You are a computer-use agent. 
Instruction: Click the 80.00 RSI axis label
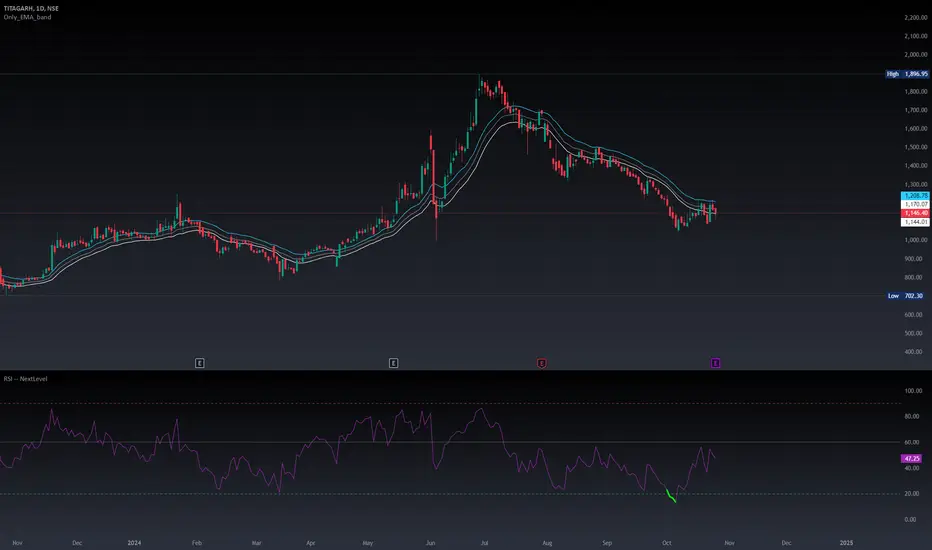911,417
